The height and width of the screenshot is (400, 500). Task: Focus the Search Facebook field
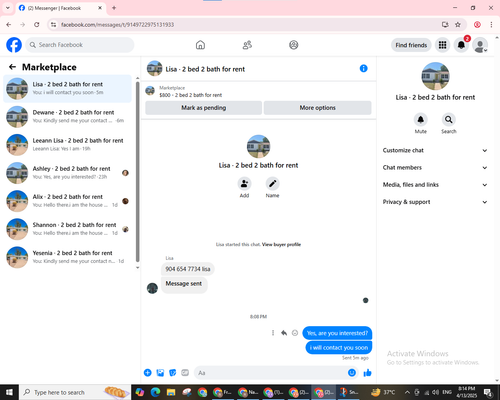[80, 45]
